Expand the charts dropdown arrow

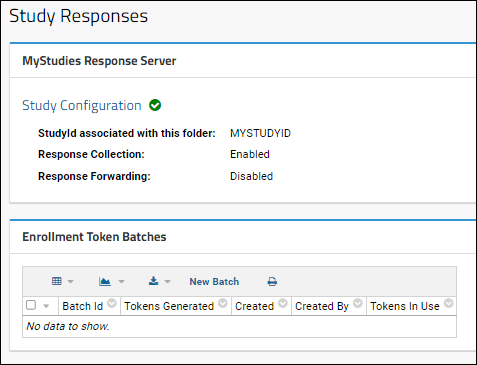(121, 282)
